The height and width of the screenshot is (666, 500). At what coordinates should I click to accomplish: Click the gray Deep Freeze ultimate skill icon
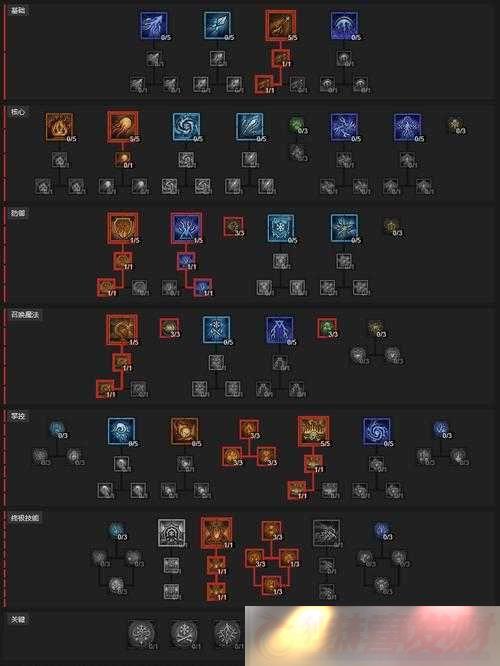click(171, 533)
